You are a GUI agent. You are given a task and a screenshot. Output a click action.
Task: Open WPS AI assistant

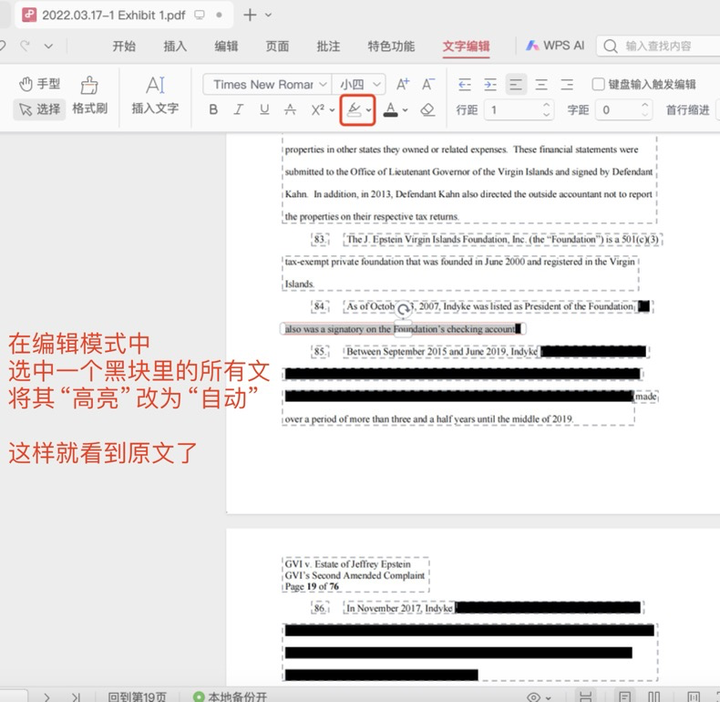tap(555, 46)
